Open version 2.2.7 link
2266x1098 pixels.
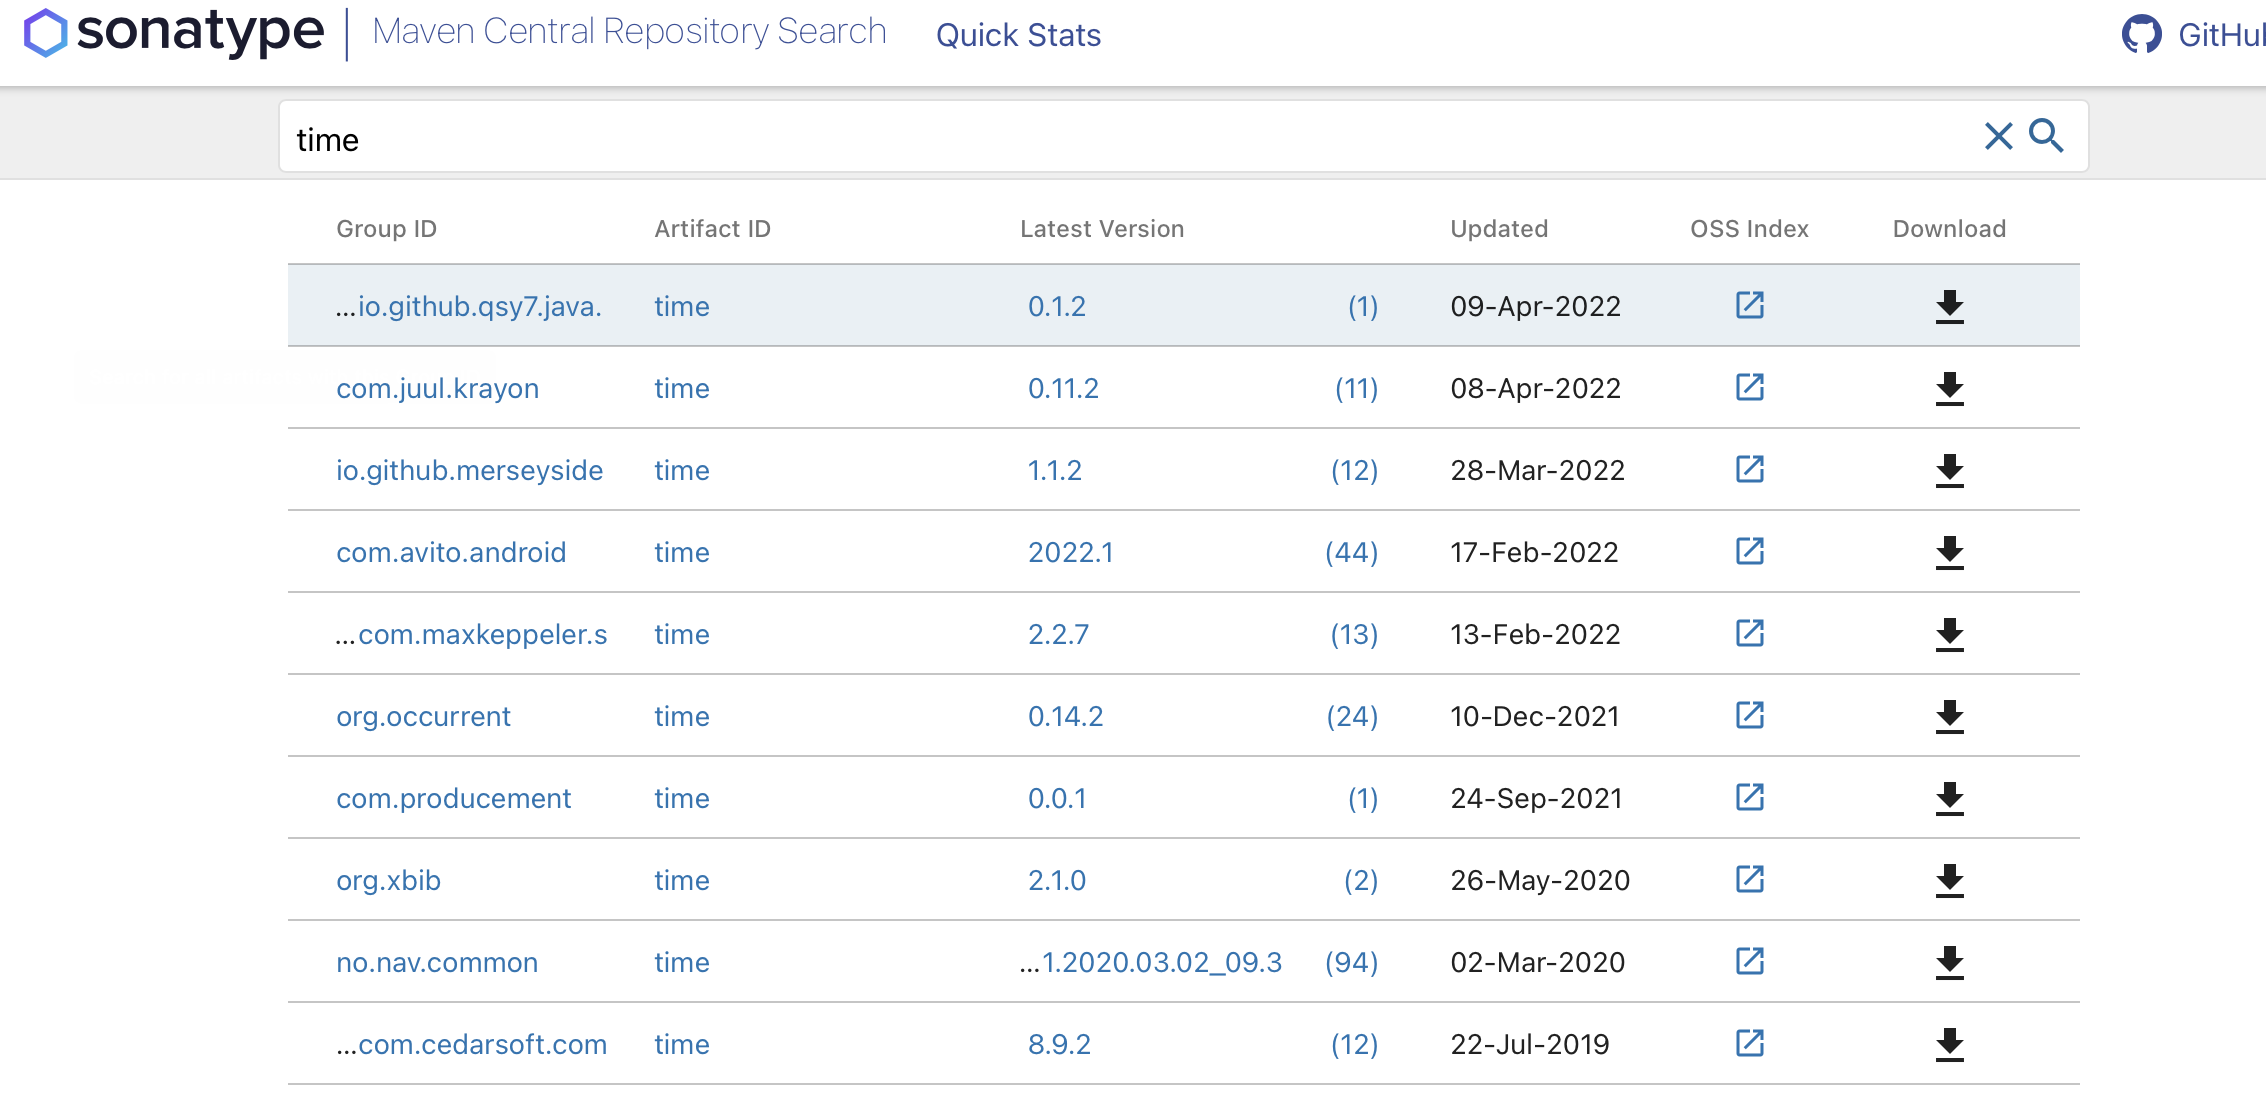pyautogui.click(x=1058, y=634)
